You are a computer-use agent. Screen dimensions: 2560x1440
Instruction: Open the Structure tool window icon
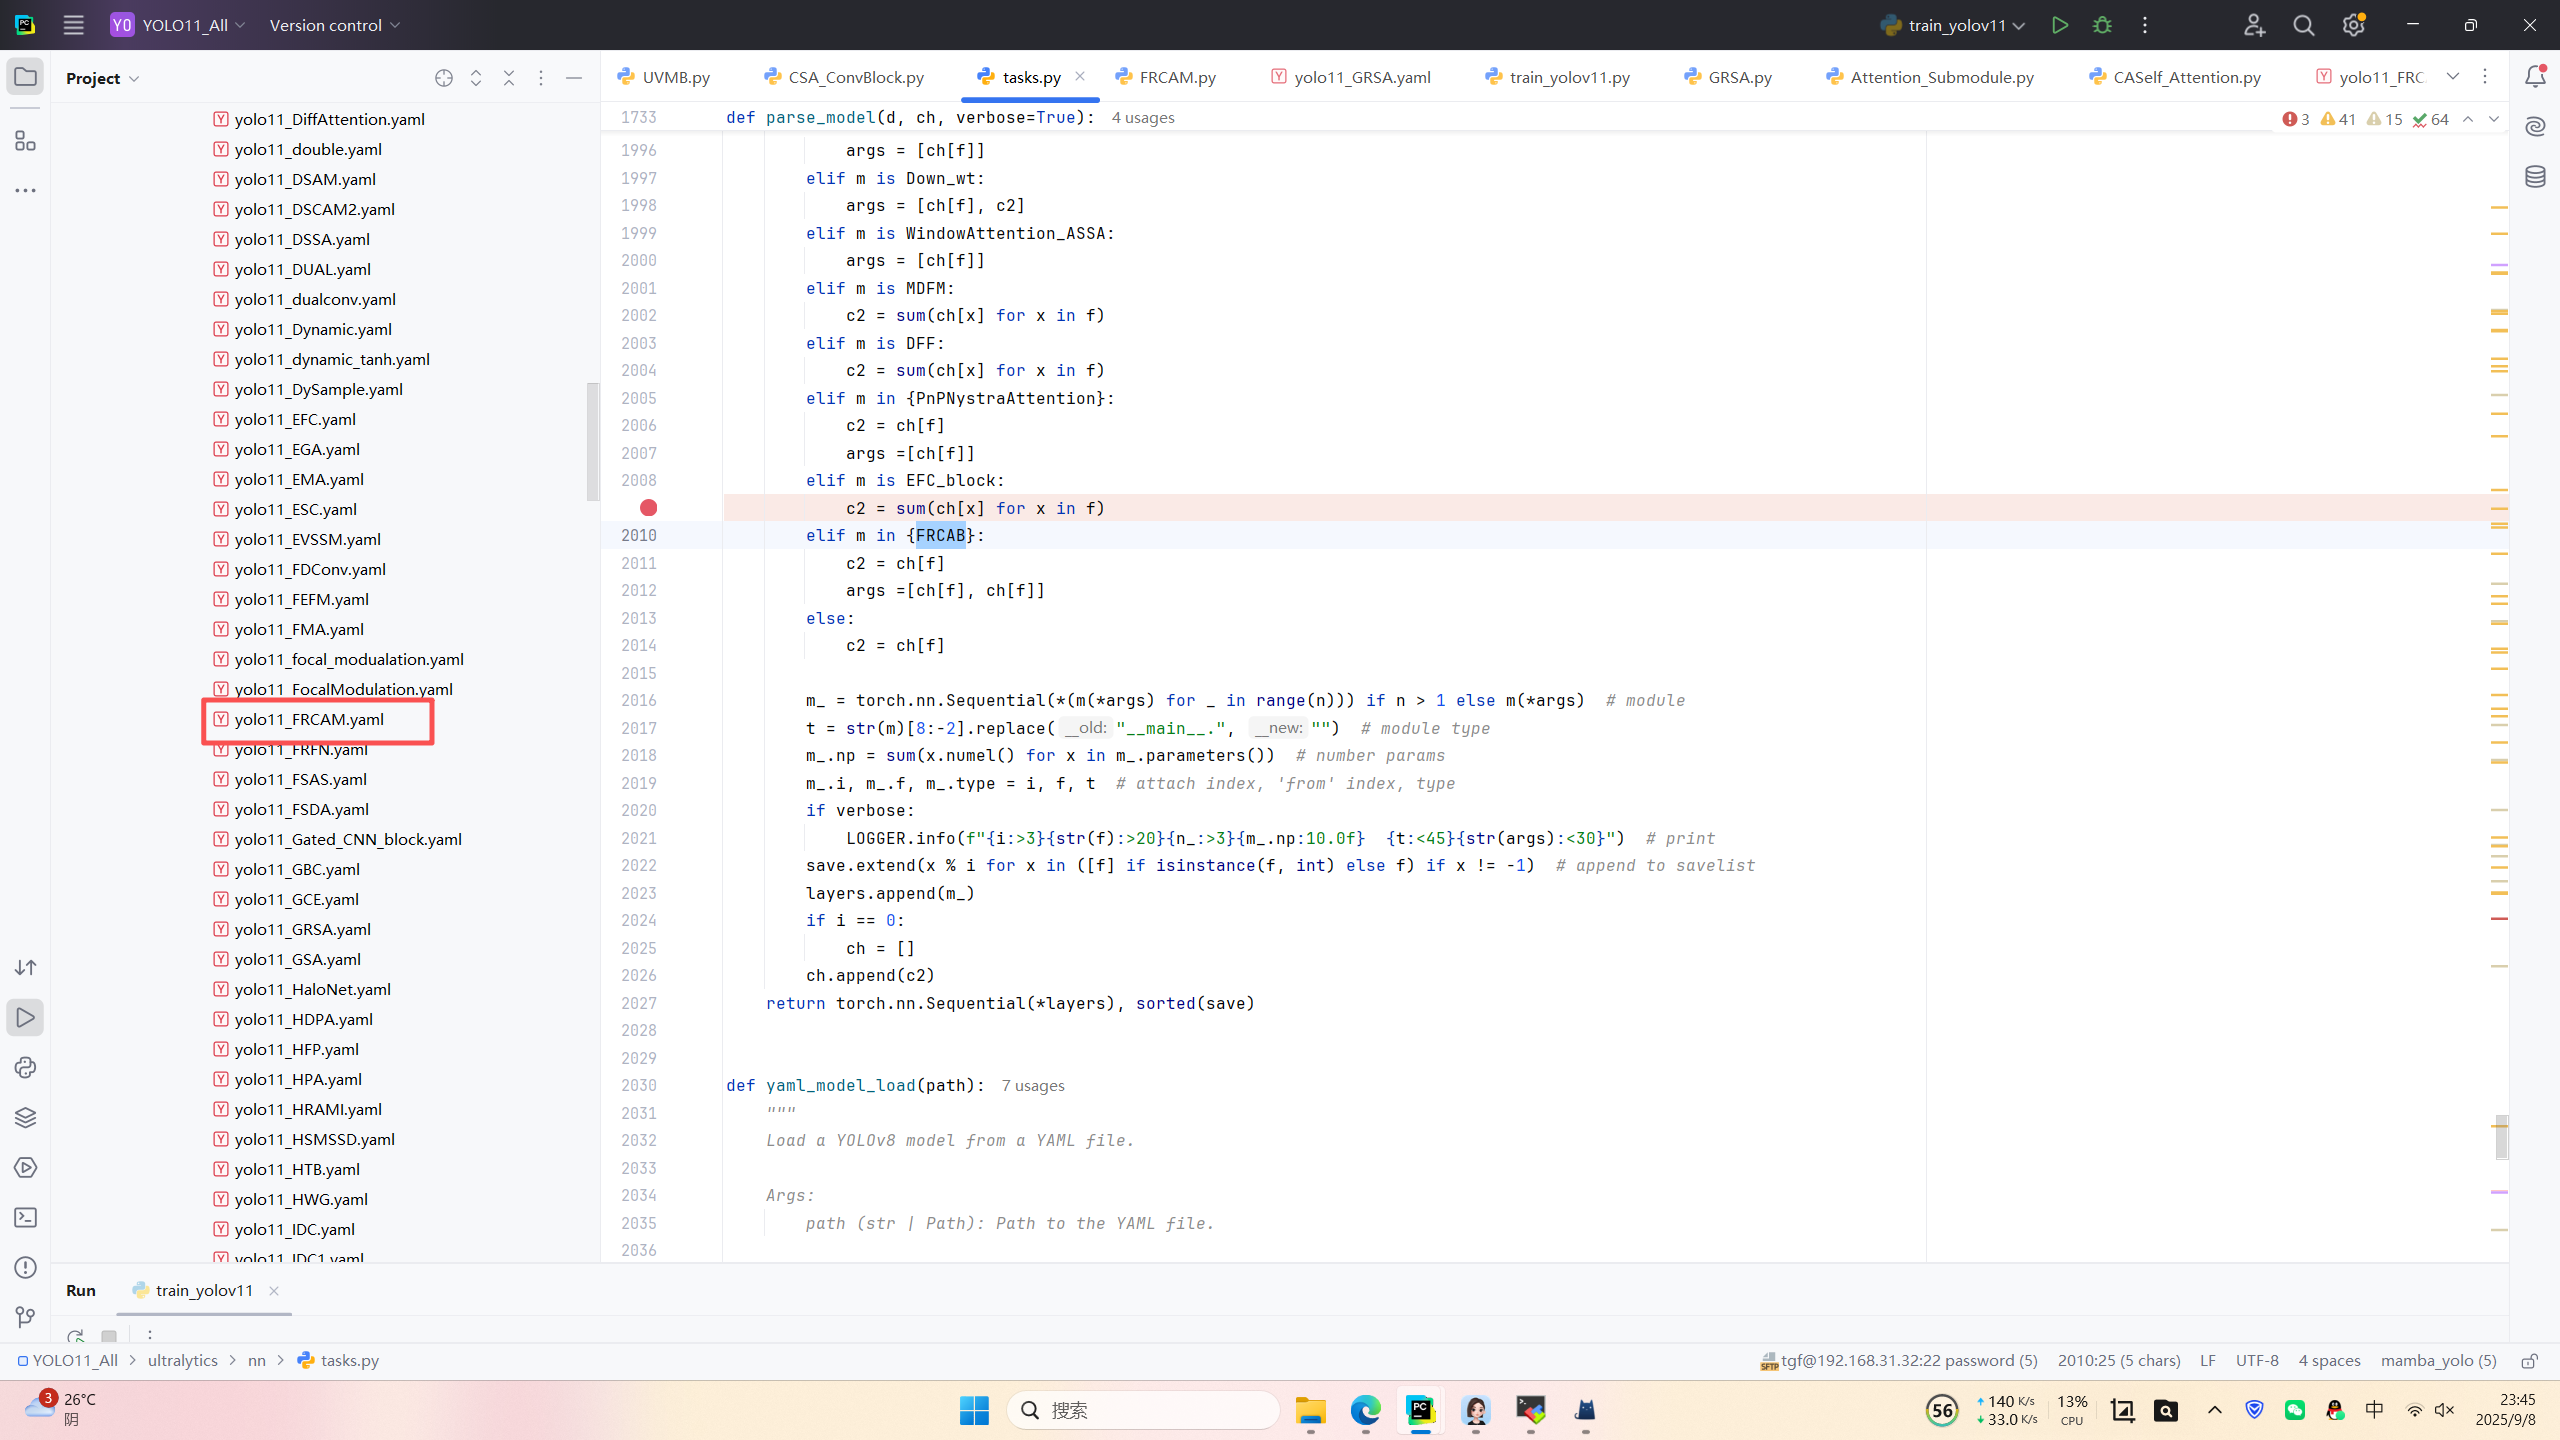(x=25, y=141)
